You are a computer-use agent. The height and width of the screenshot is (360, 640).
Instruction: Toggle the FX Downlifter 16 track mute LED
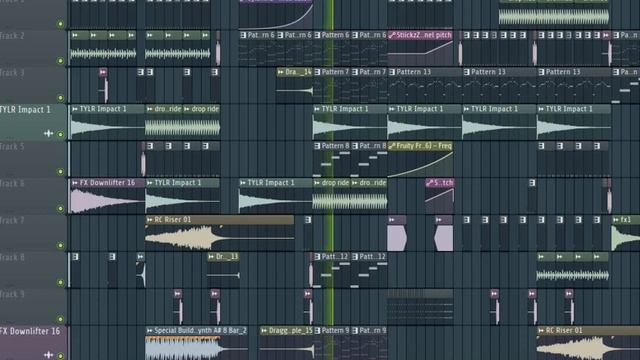click(60, 356)
